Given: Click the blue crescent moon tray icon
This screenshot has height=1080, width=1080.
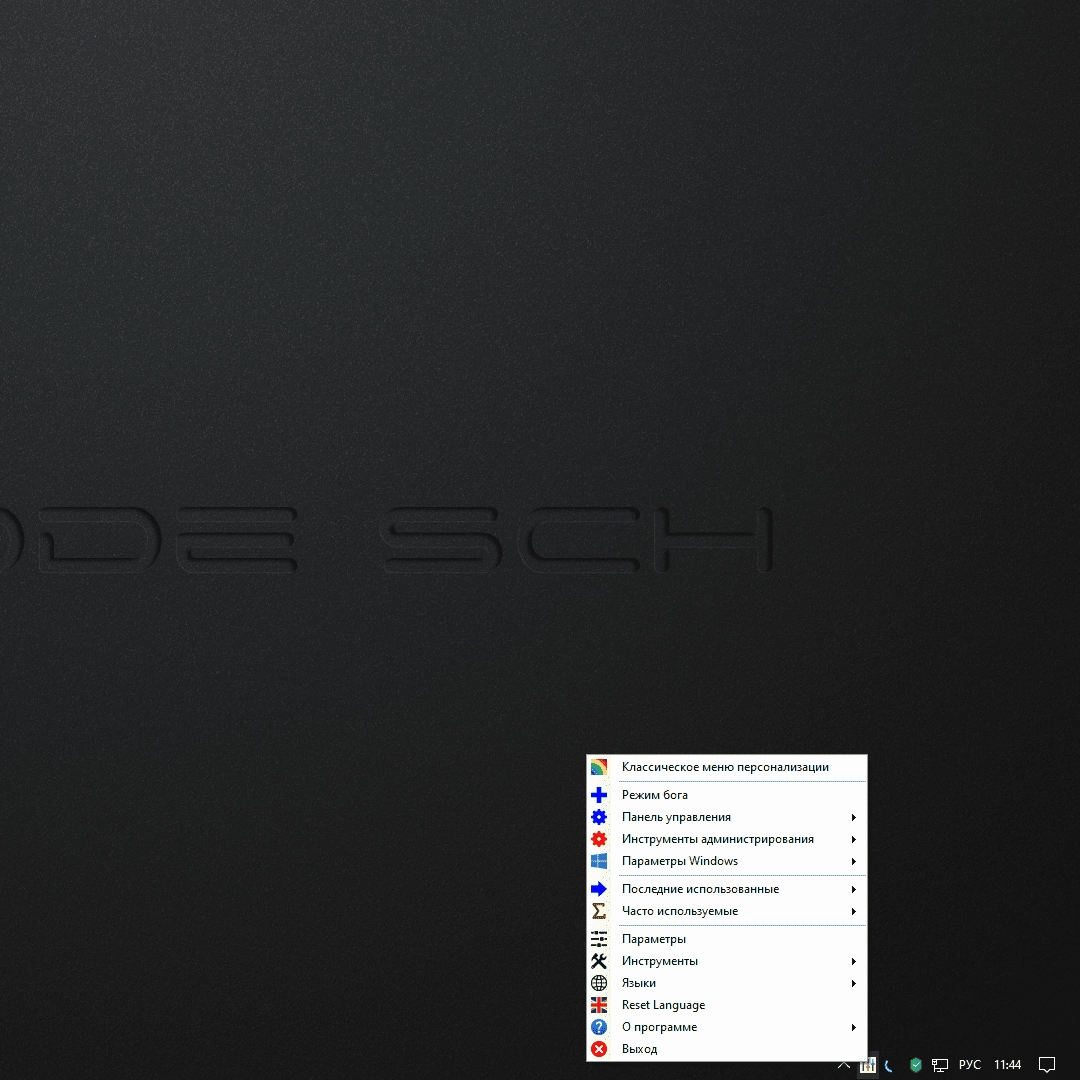Looking at the screenshot, I should click(889, 1066).
